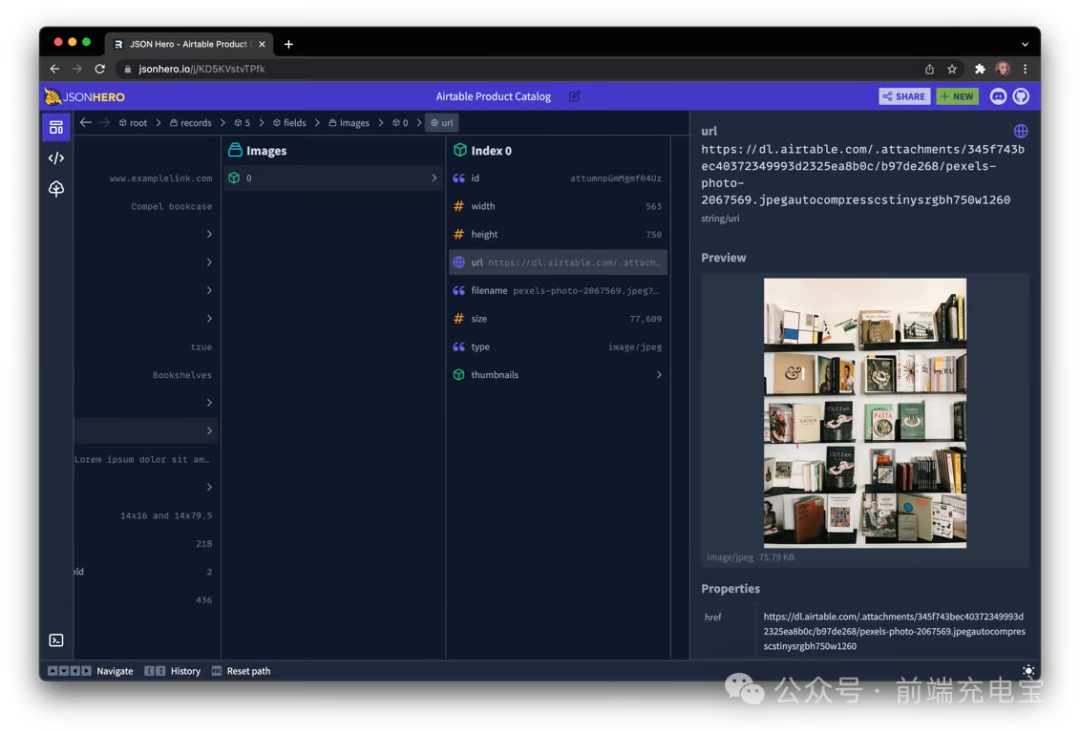The height and width of the screenshot is (733, 1080).
Task: Click the edit pencil beside Airtable Product Catalog
Action: [575, 95]
